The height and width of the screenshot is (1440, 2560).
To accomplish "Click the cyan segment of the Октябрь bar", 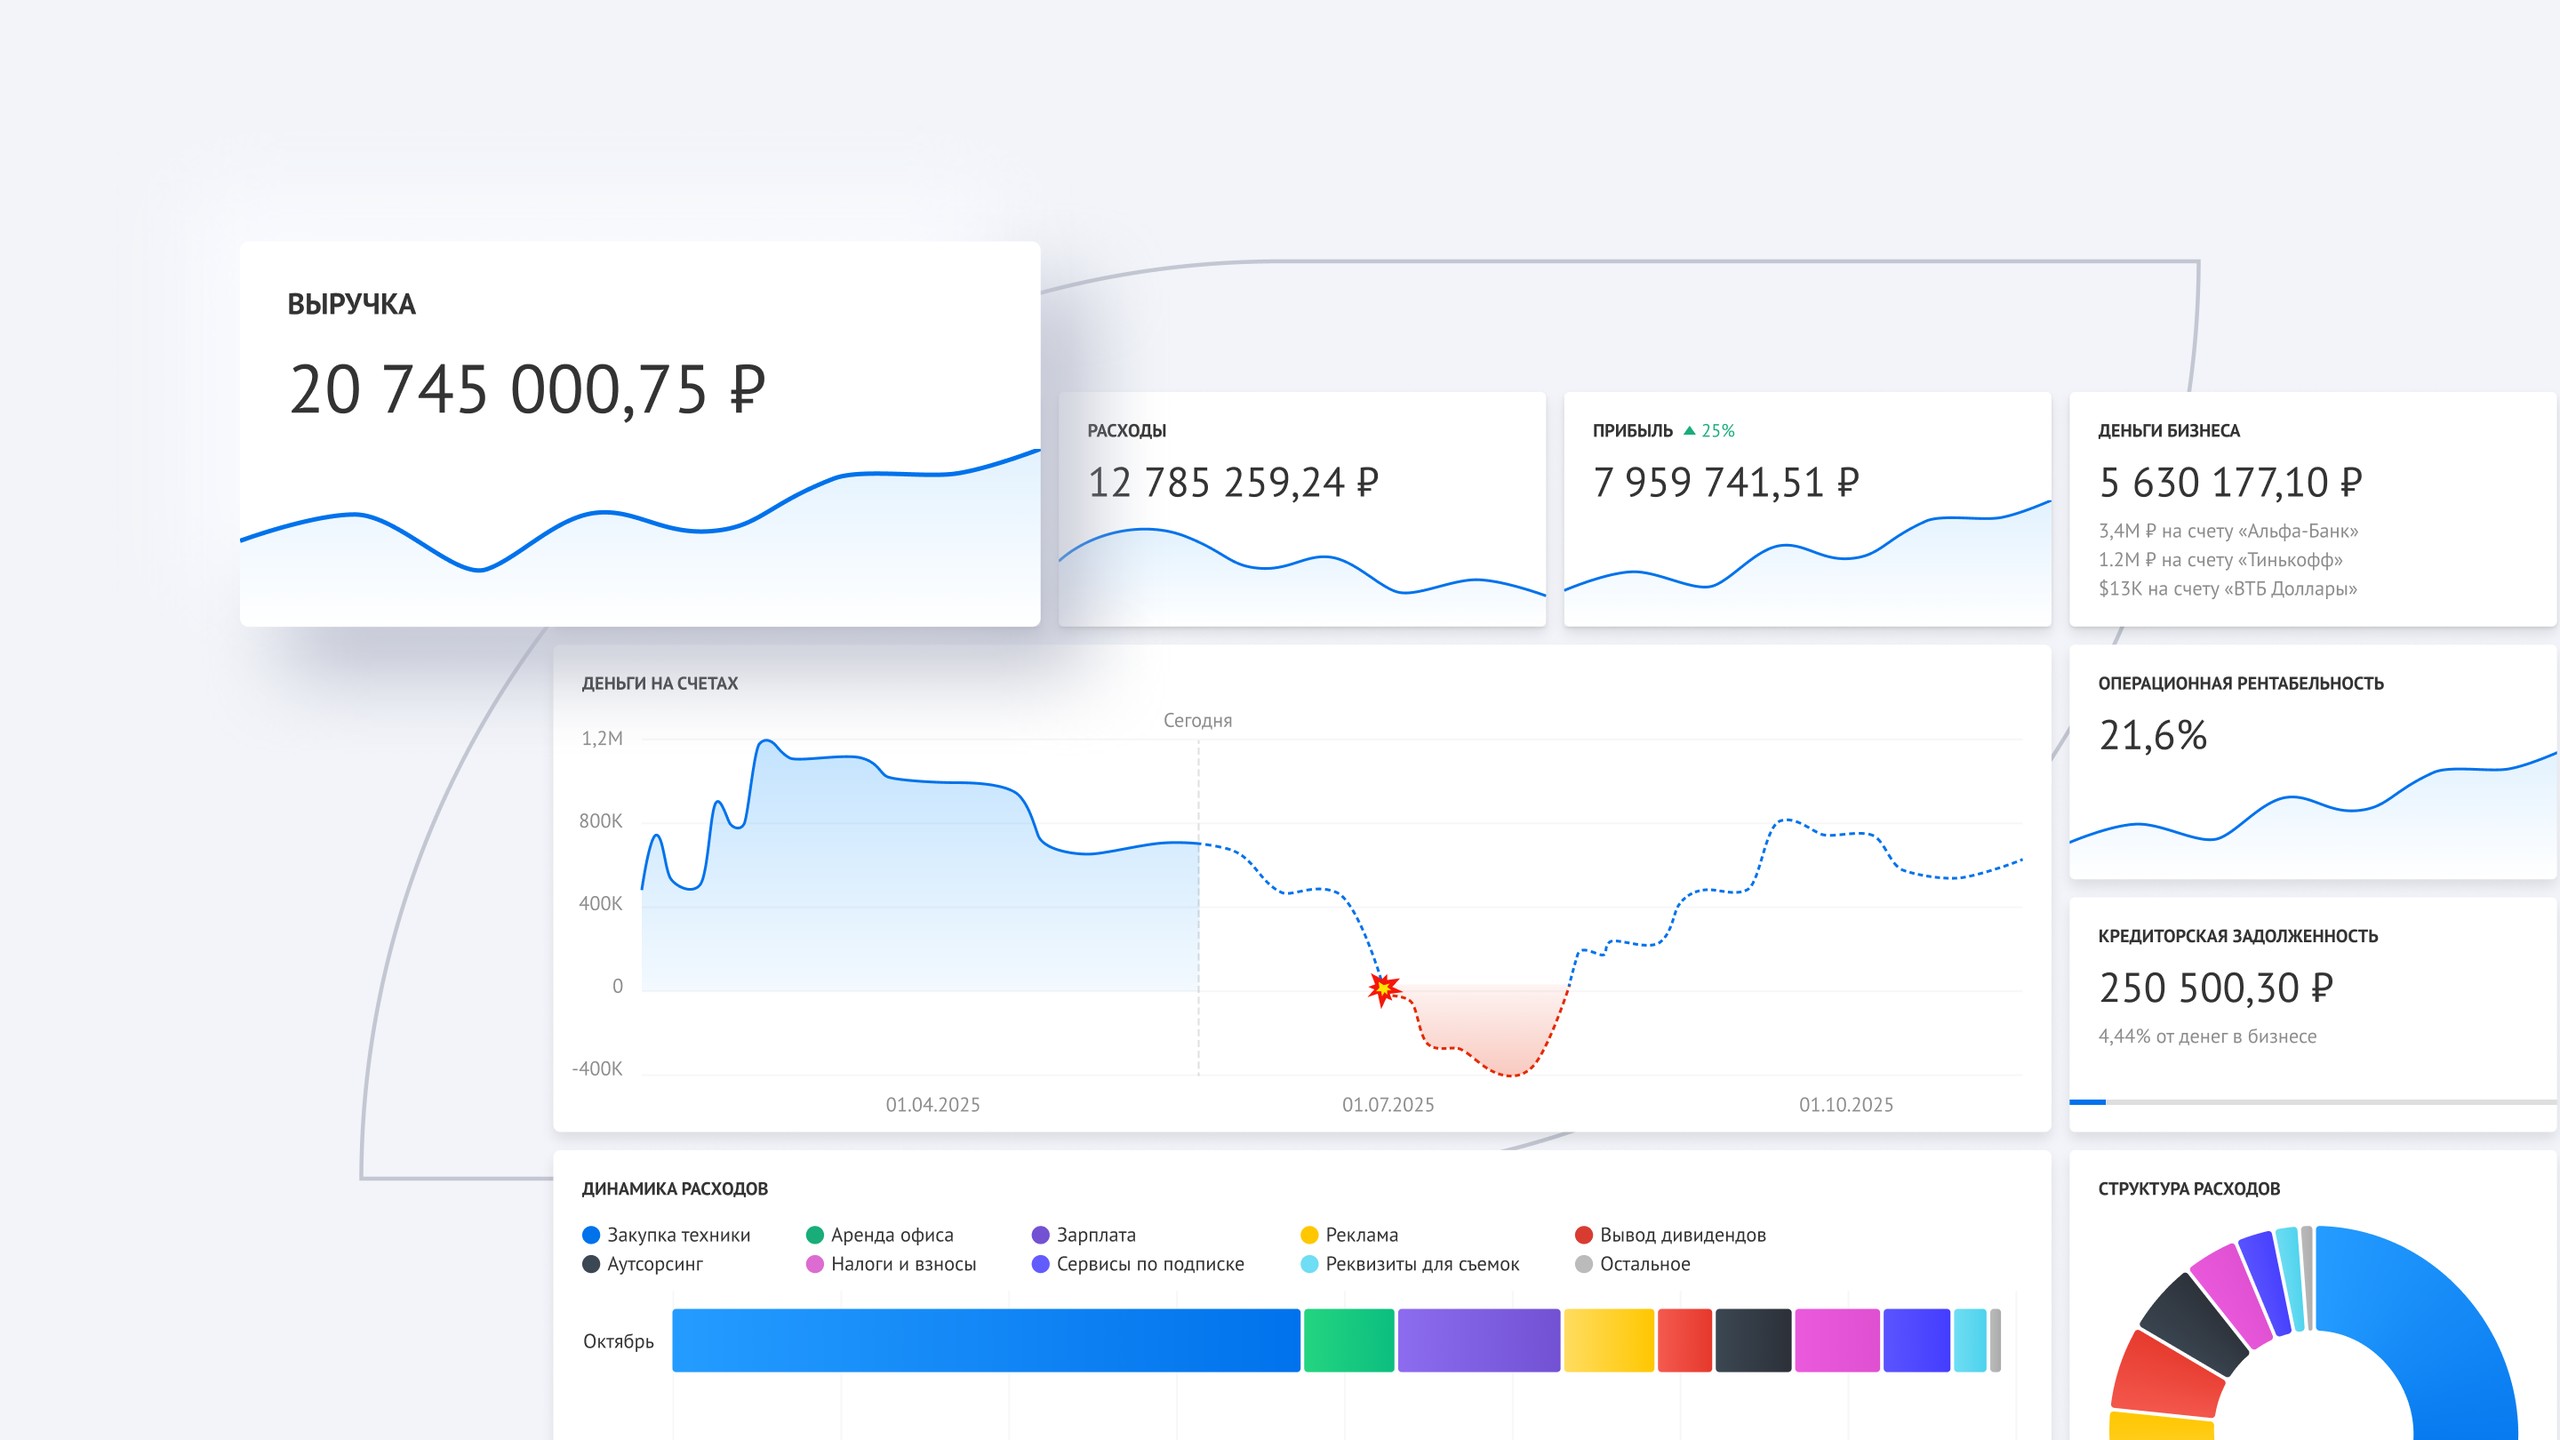I will [1970, 1340].
